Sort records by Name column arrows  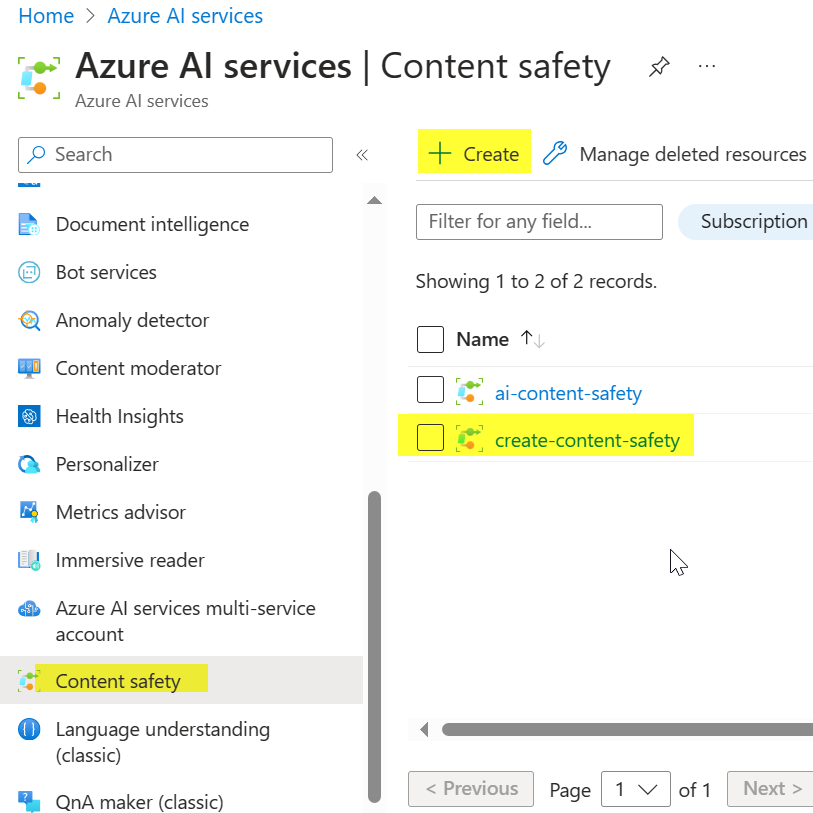(x=532, y=340)
